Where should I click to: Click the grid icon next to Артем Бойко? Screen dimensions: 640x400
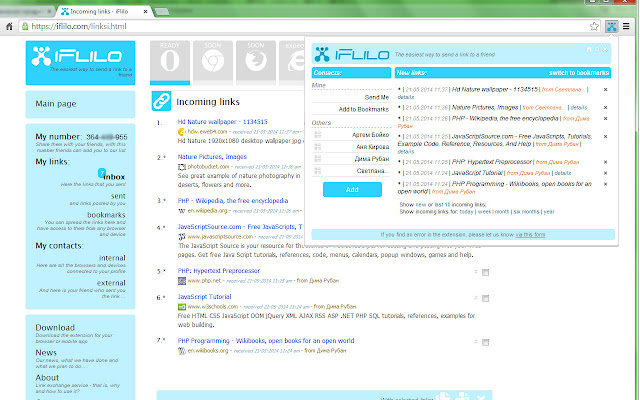pos(318,135)
